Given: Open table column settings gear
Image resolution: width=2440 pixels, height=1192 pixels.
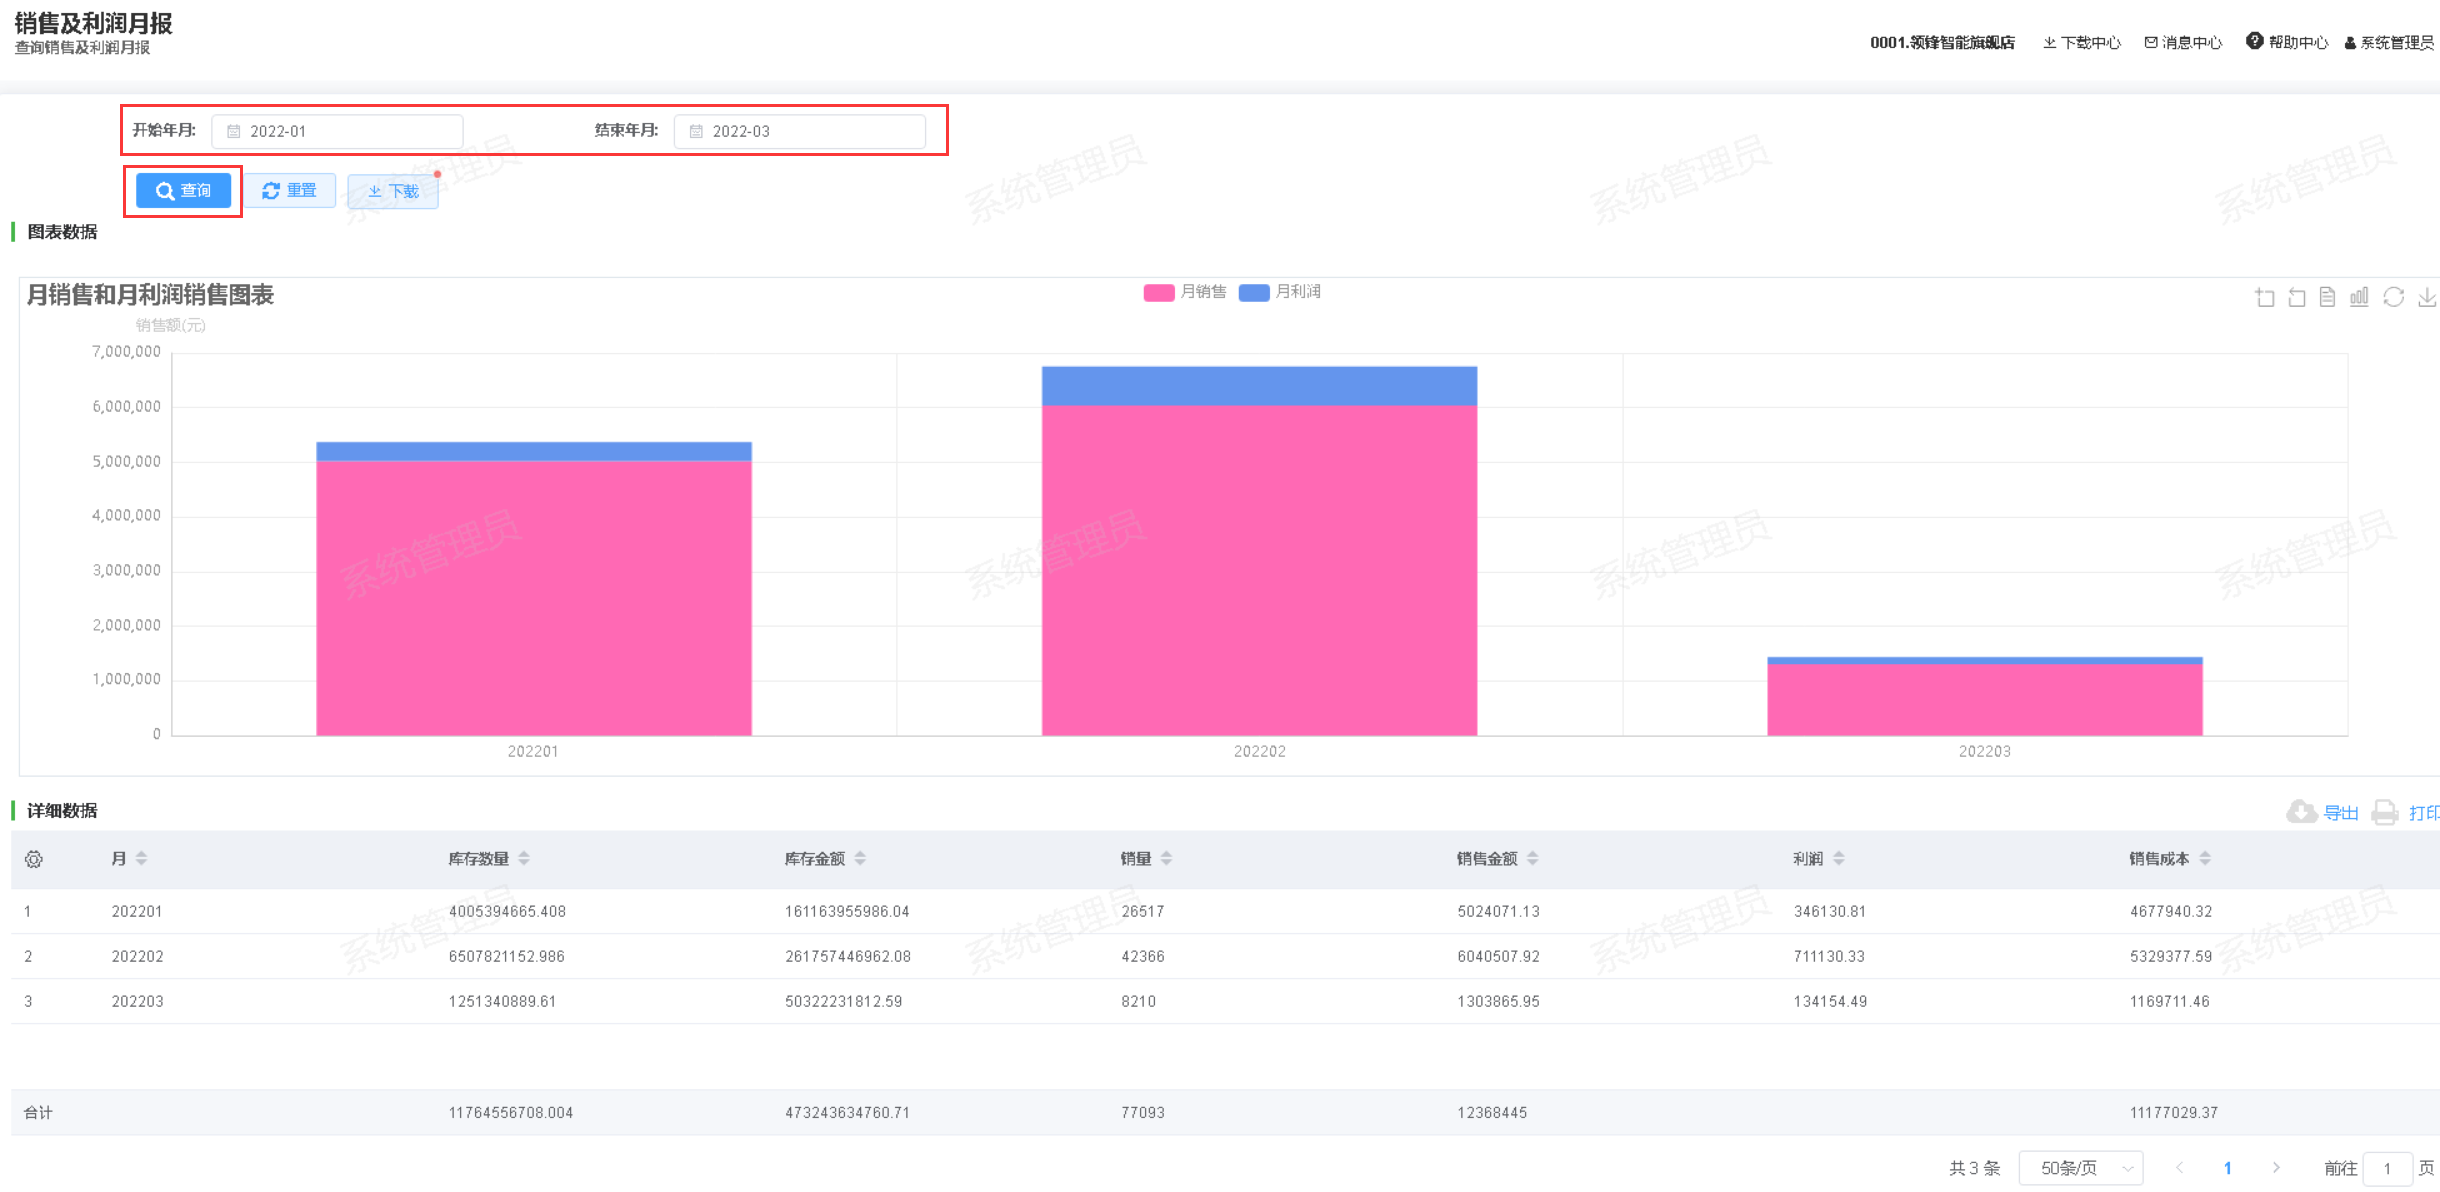Looking at the screenshot, I should point(34,859).
